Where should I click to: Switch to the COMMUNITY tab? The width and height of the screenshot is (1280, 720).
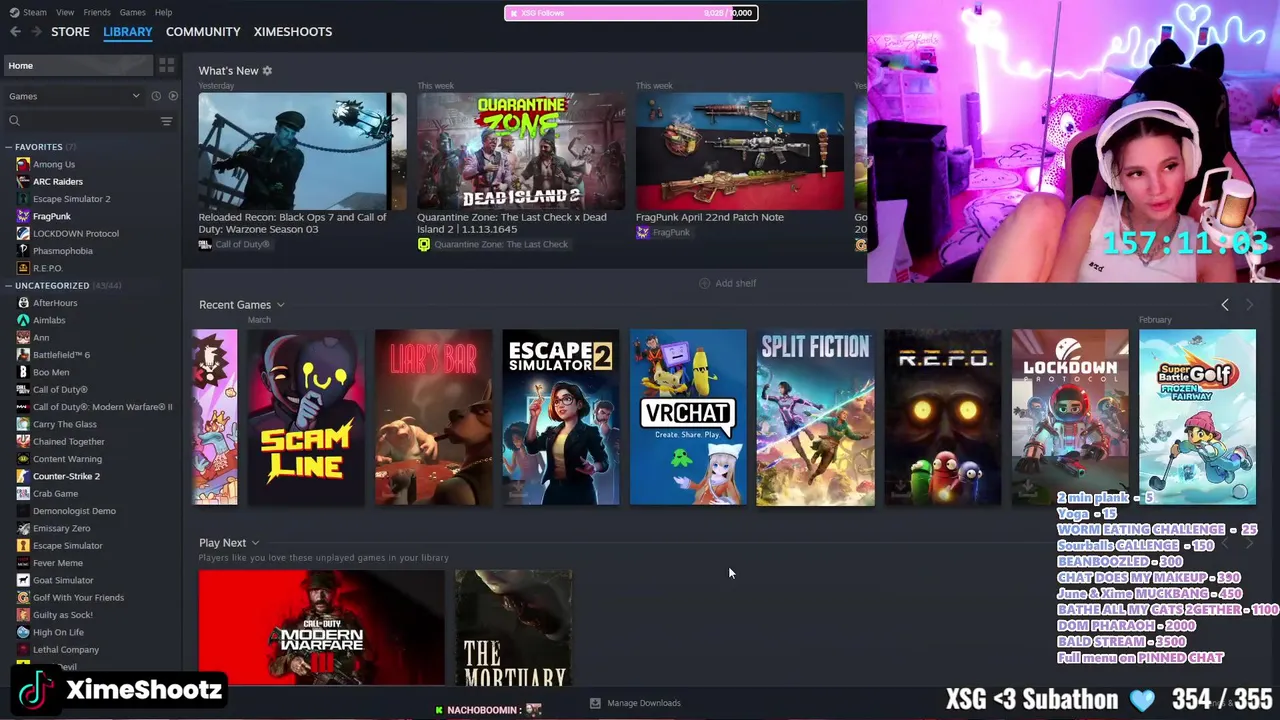(x=203, y=32)
